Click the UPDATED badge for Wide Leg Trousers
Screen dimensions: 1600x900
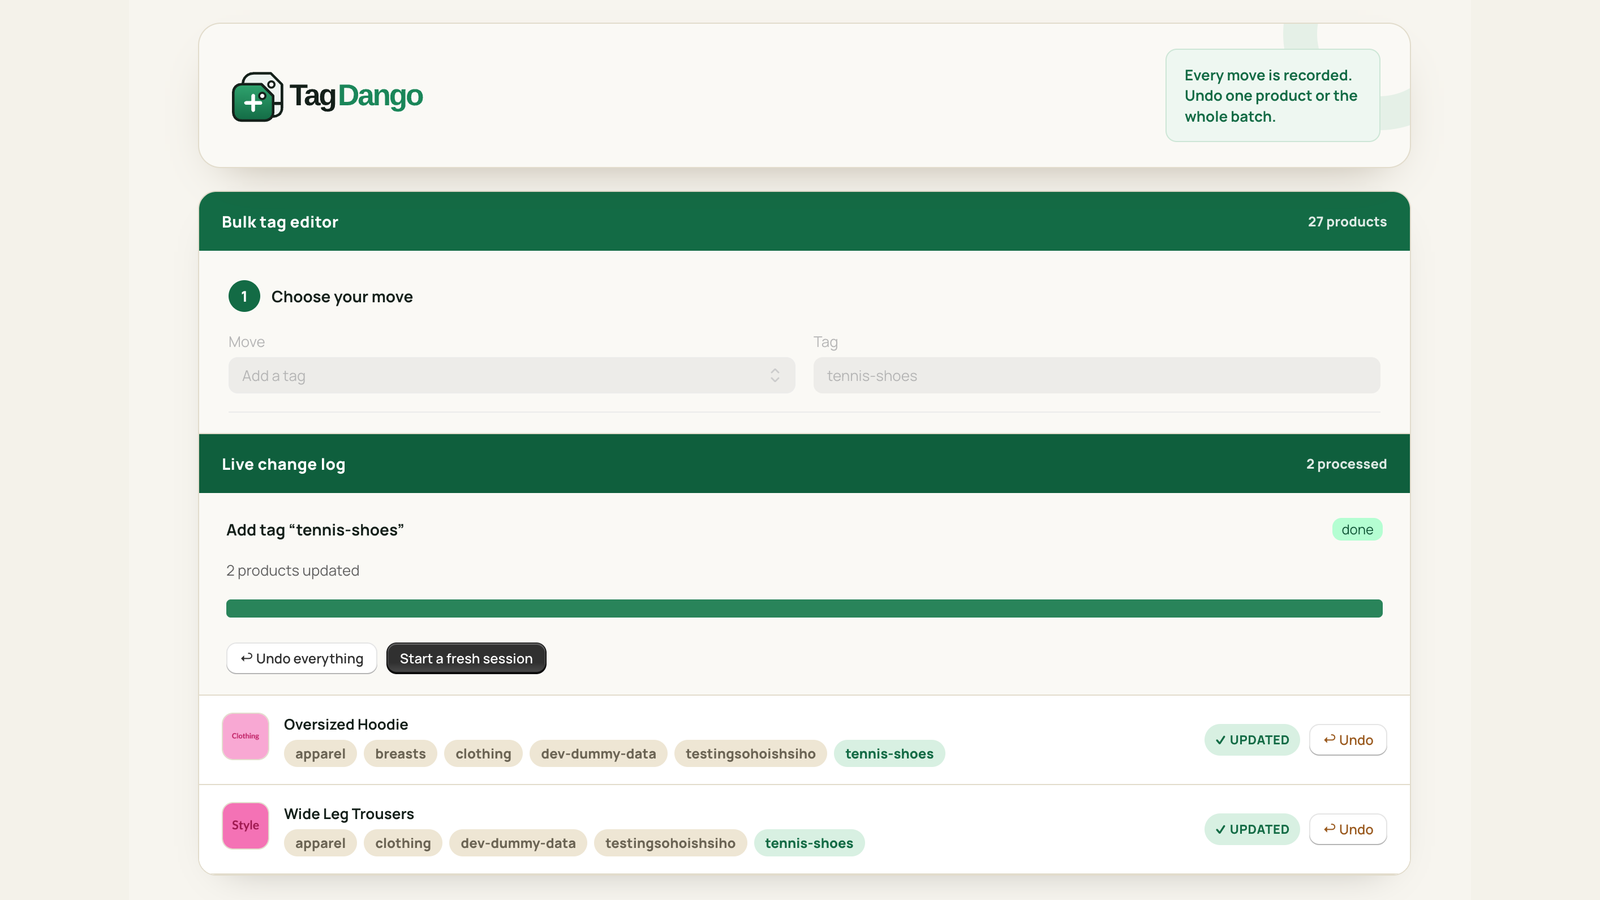tap(1252, 829)
